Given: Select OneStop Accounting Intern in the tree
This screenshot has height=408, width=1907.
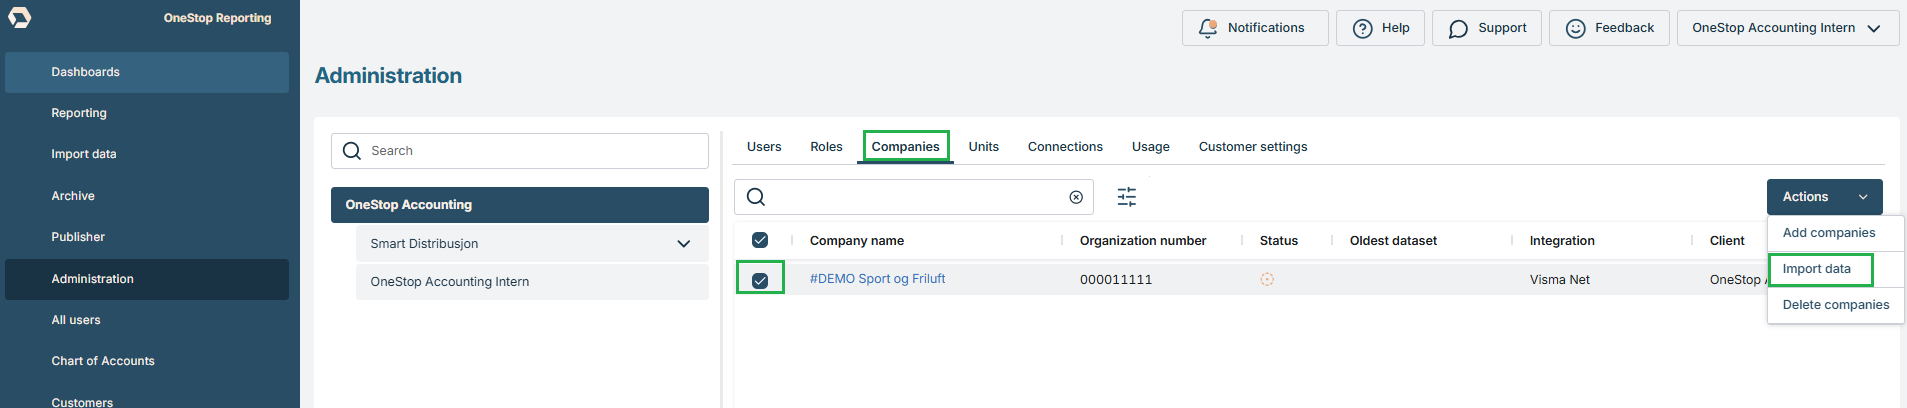Looking at the screenshot, I should click(532, 282).
